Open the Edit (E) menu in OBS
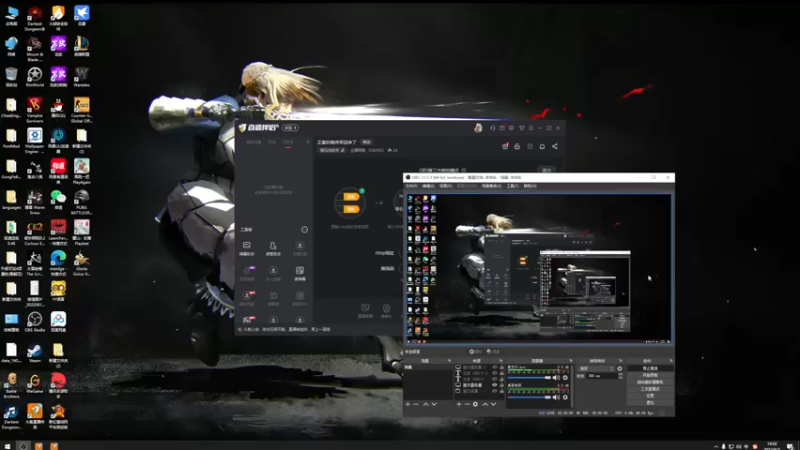800x450 pixels. (429, 186)
